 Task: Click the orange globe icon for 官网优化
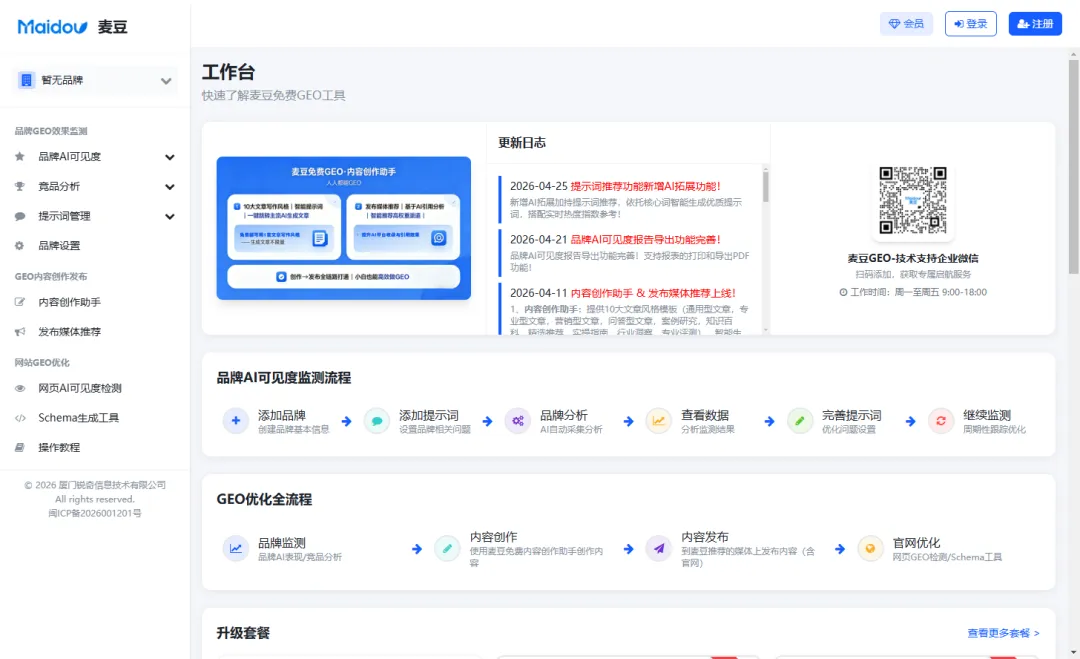[871, 549]
